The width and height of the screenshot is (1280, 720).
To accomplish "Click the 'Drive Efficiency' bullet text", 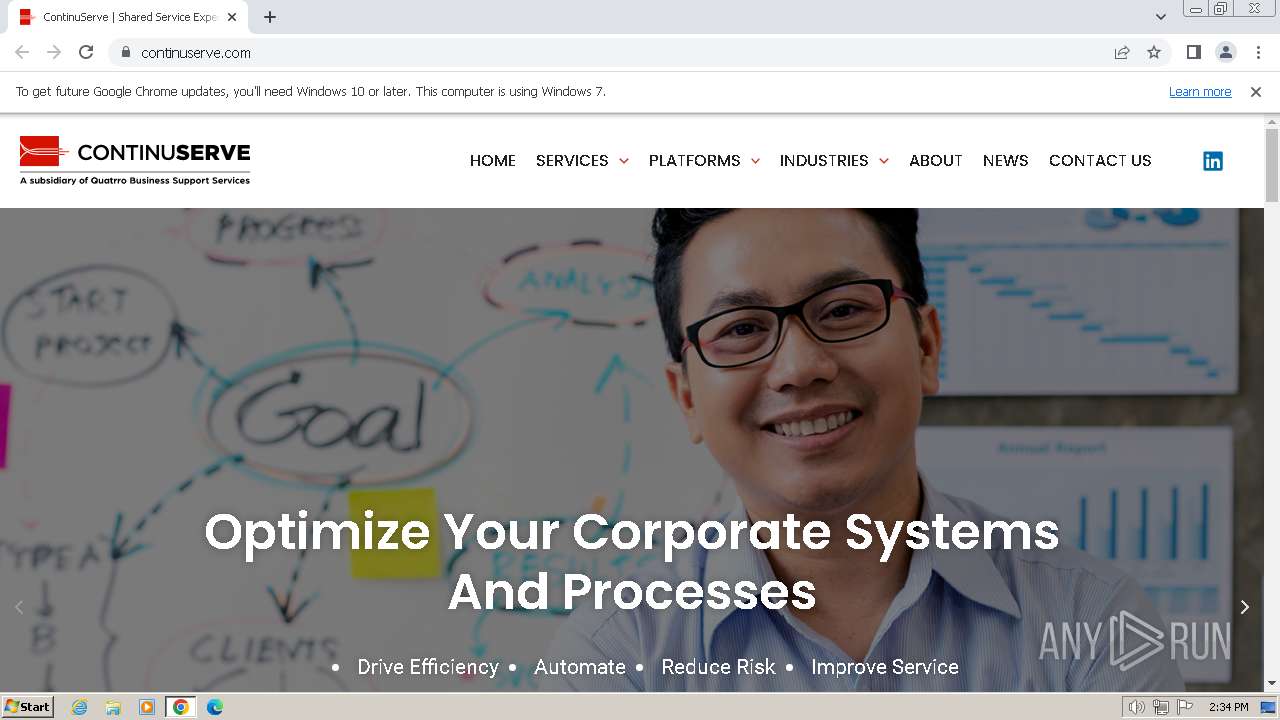I will coord(428,667).
